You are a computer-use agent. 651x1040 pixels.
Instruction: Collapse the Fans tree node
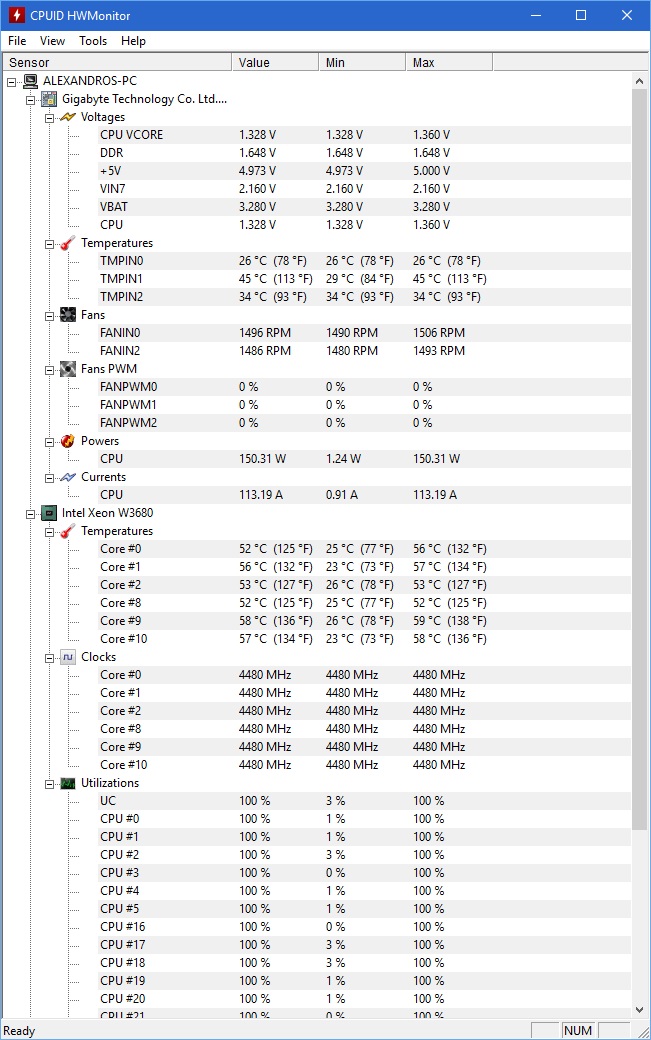coord(49,316)
